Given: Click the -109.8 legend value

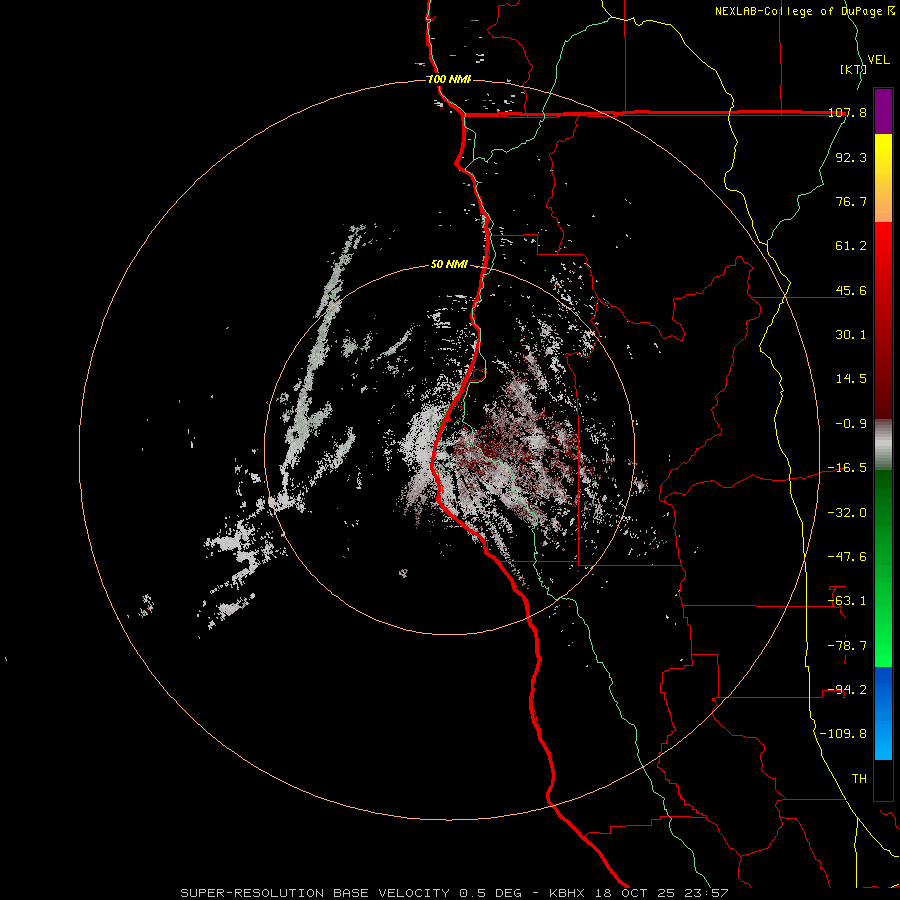Looking at the screenshot, I should [844, 734].
